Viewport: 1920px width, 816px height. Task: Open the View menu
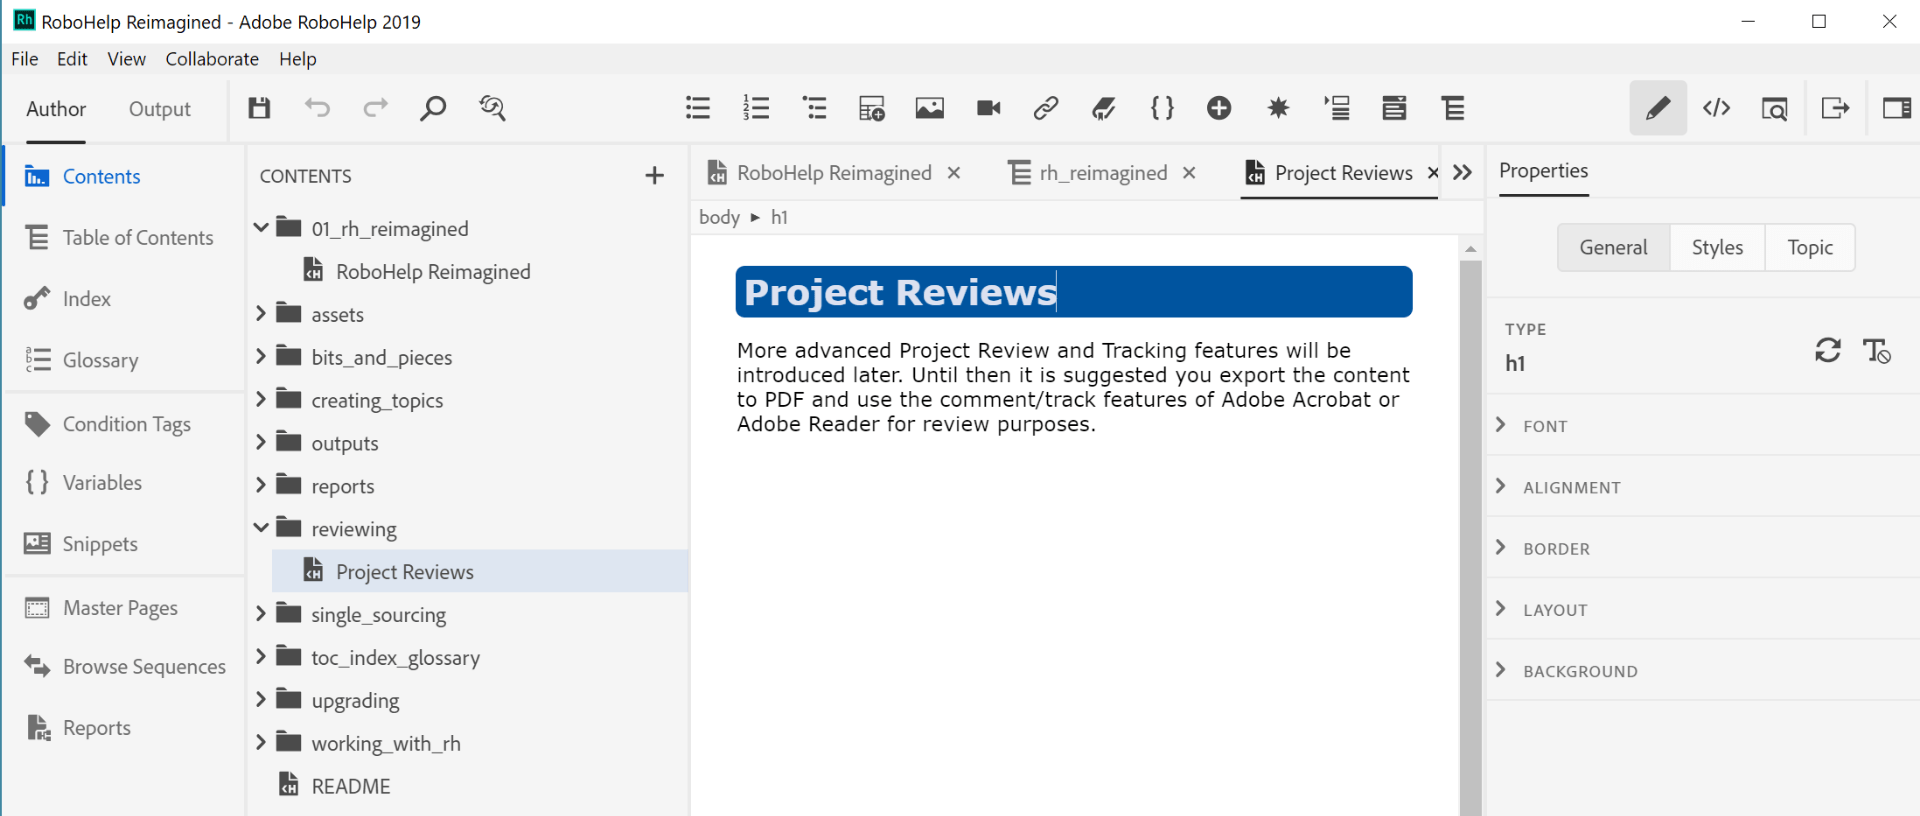(127, 59)
